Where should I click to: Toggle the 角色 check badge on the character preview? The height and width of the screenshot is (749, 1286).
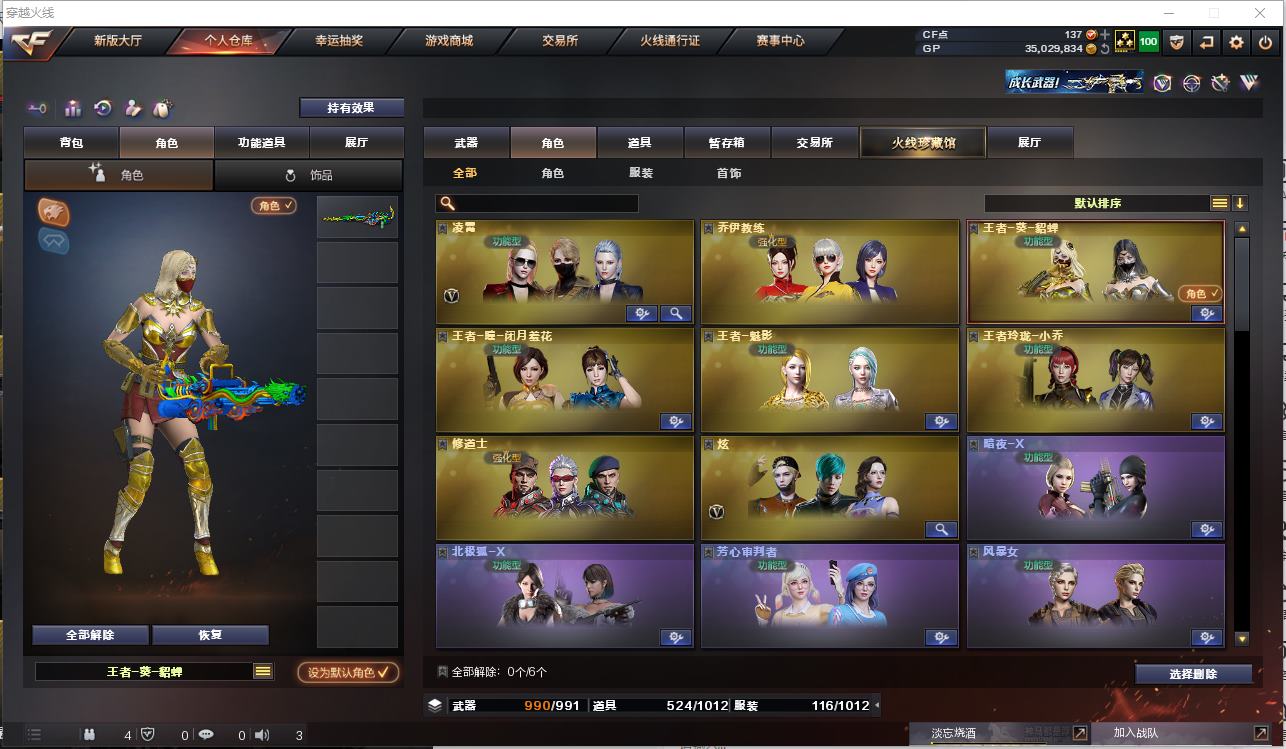click(x=274, y=206)
